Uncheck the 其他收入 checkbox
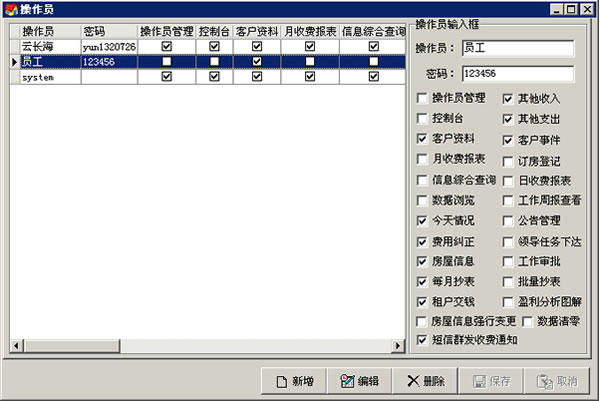Viewport: 600px width, 401px height. click(x=508, y=99)
